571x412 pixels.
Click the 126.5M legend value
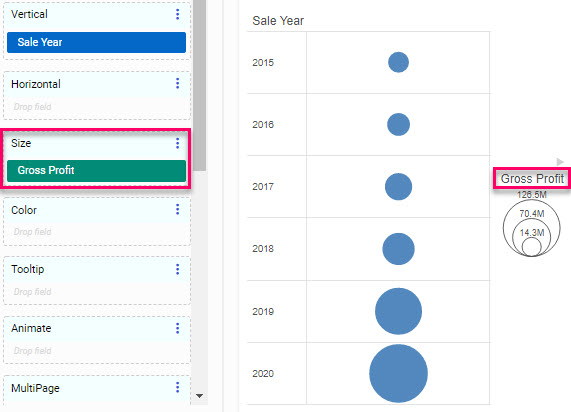point(532,195)
